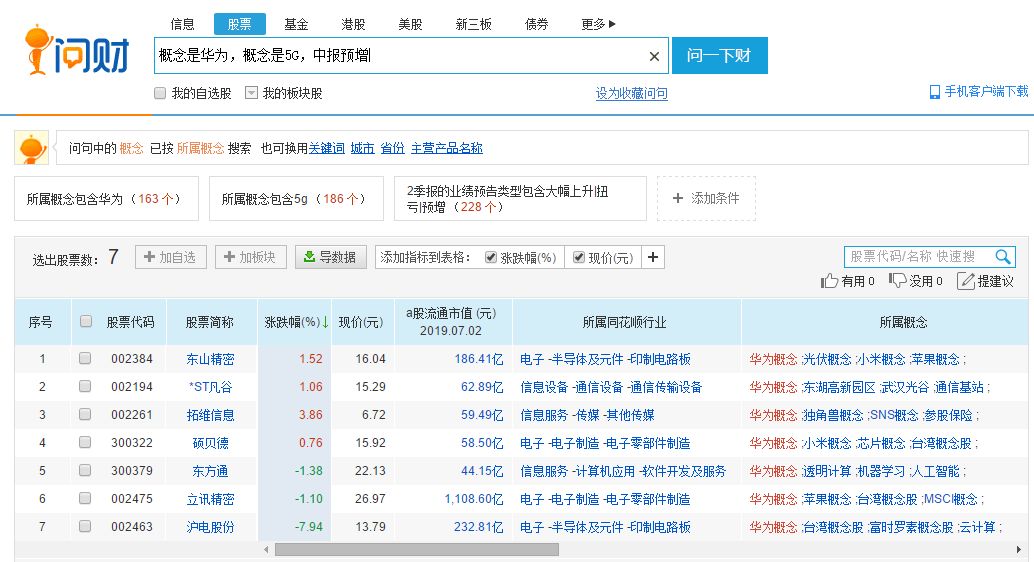
Task: Check 我的自选股 checkbox
Action: (160, 93)
